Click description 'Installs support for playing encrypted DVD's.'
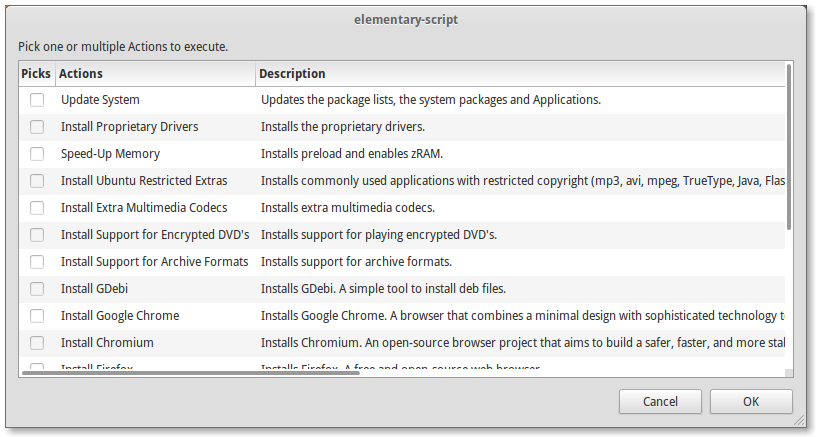This screenshot has height=437, width=816. (x=379, y=235)
